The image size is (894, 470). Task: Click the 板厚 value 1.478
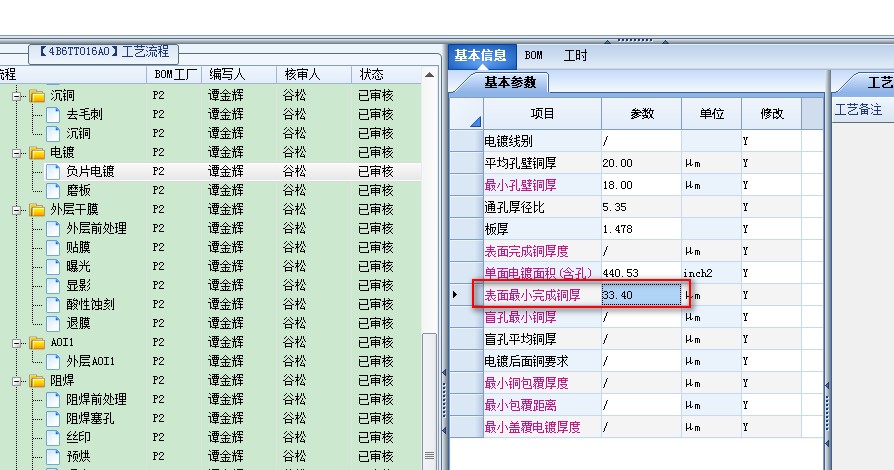pos(641,229)
